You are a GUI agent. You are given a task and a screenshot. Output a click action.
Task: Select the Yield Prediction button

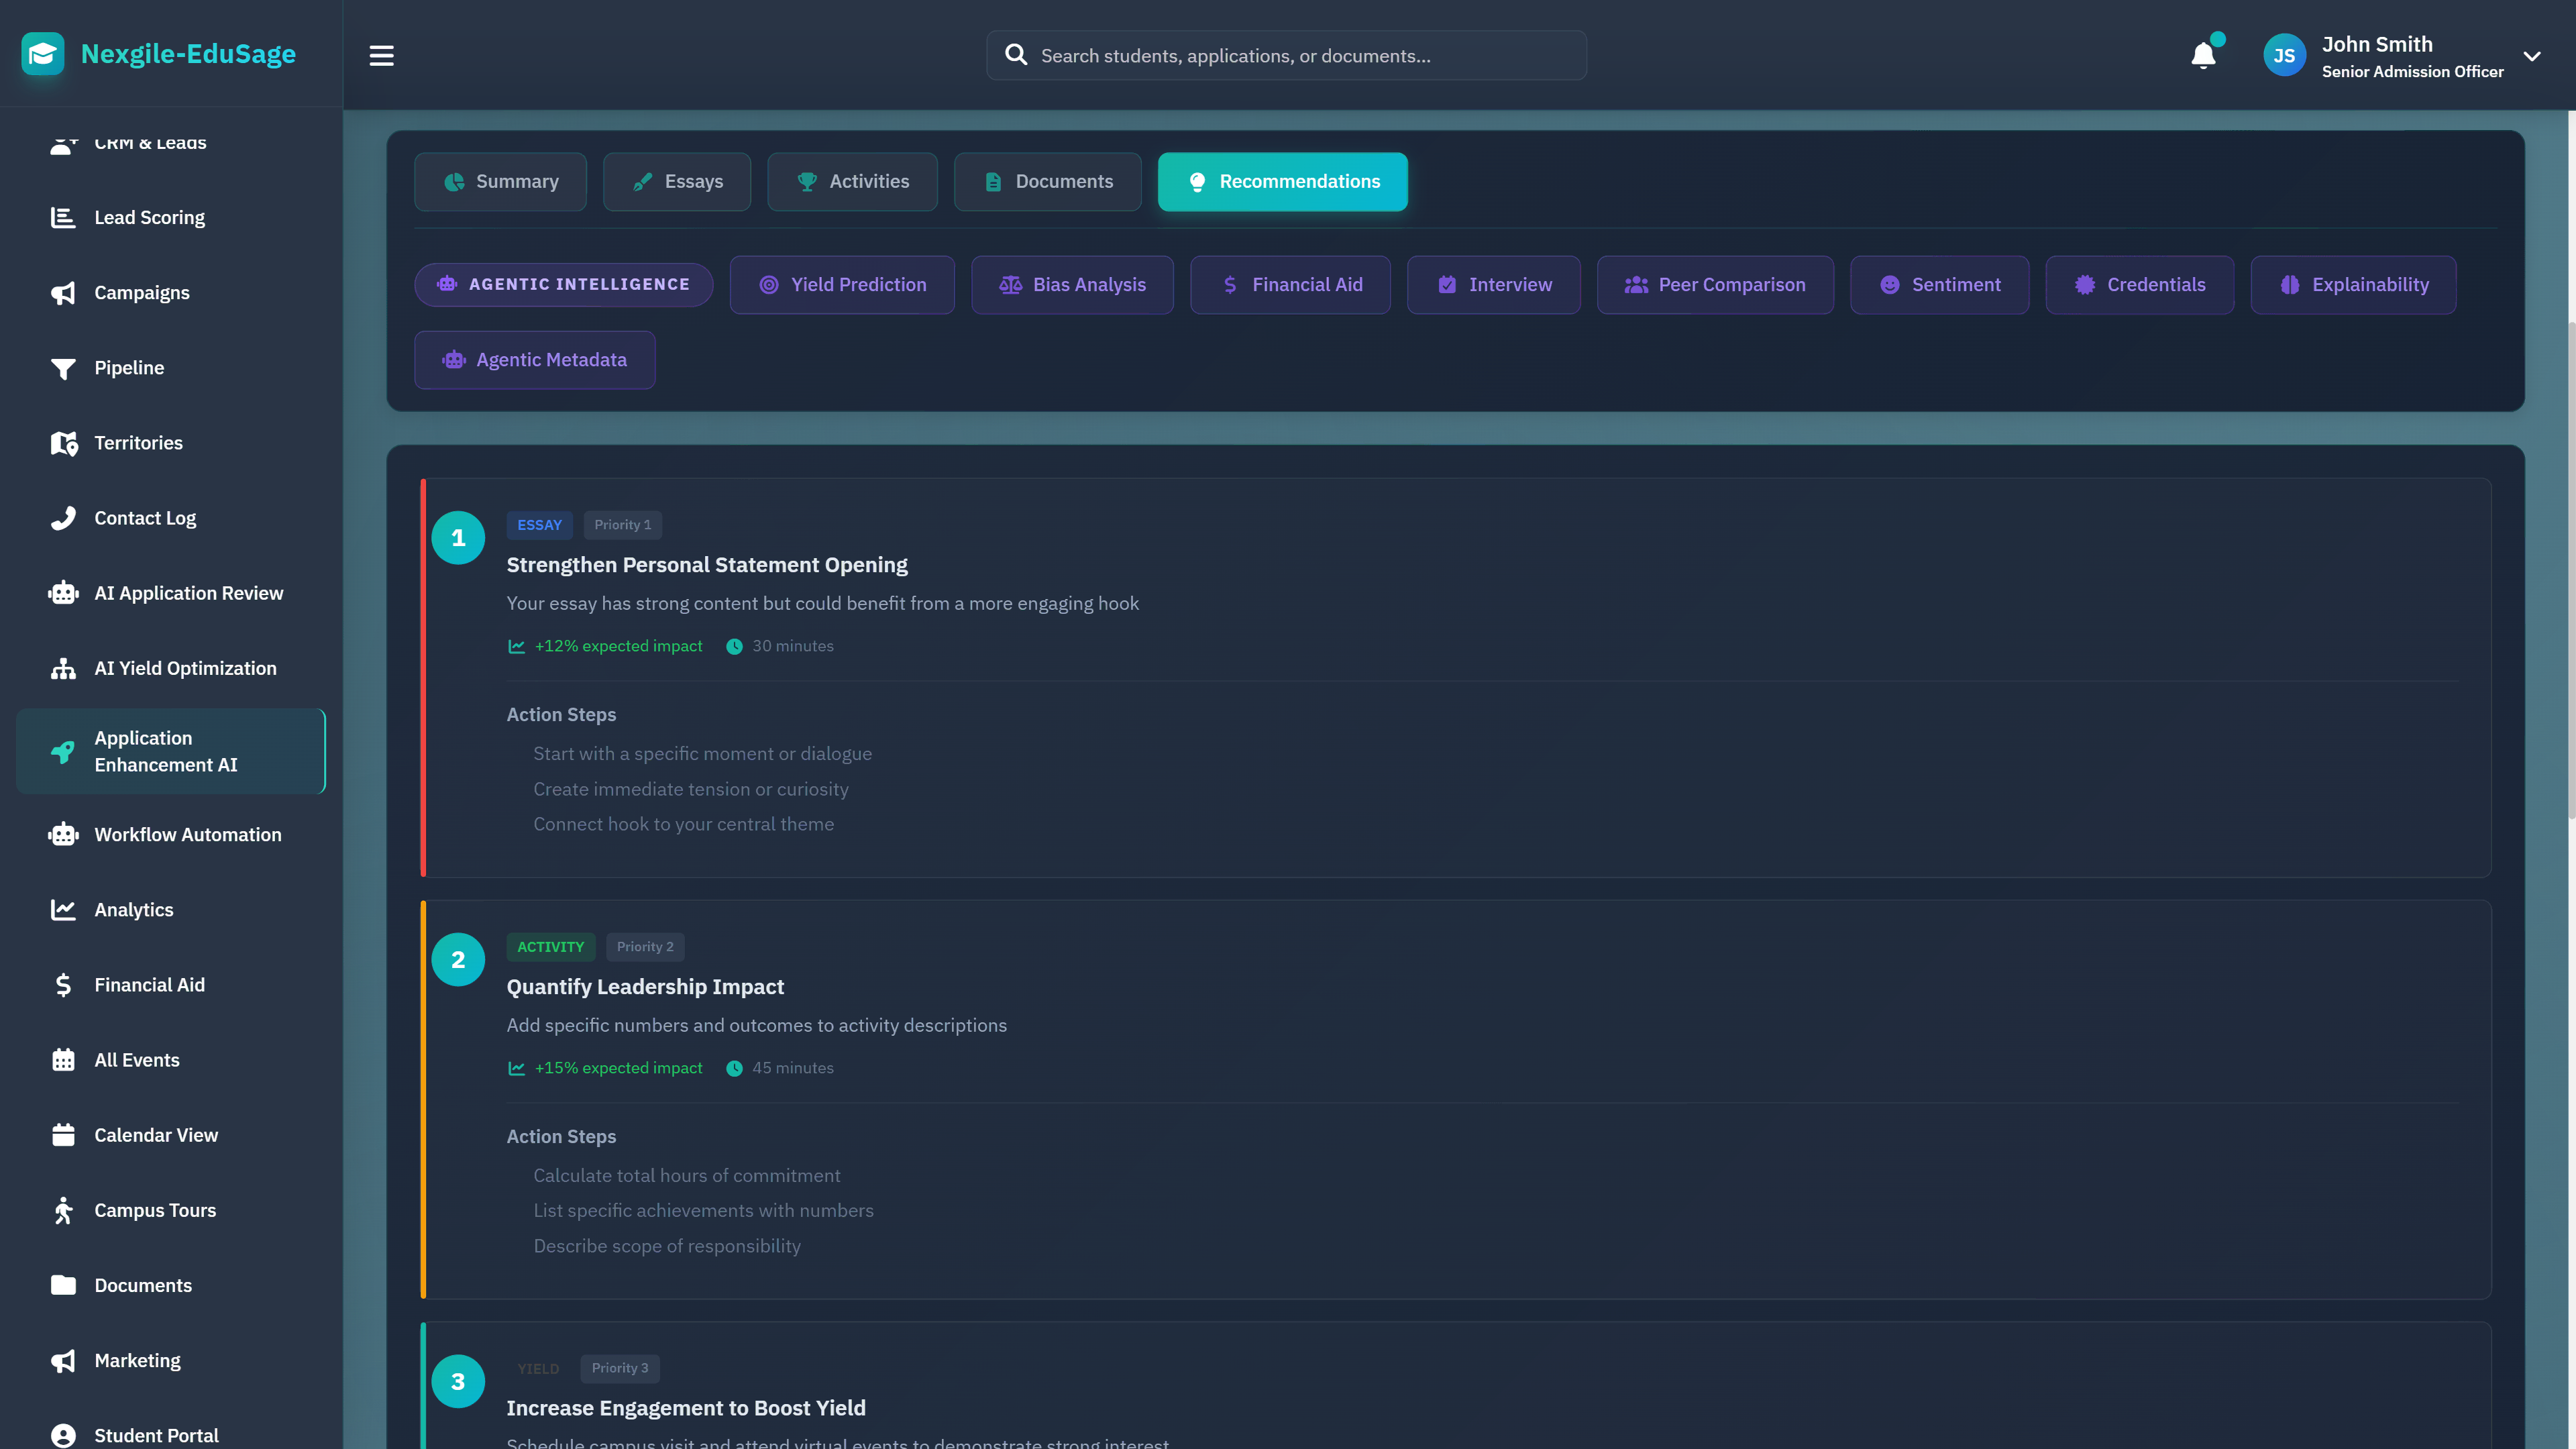(x=842, y=285)
